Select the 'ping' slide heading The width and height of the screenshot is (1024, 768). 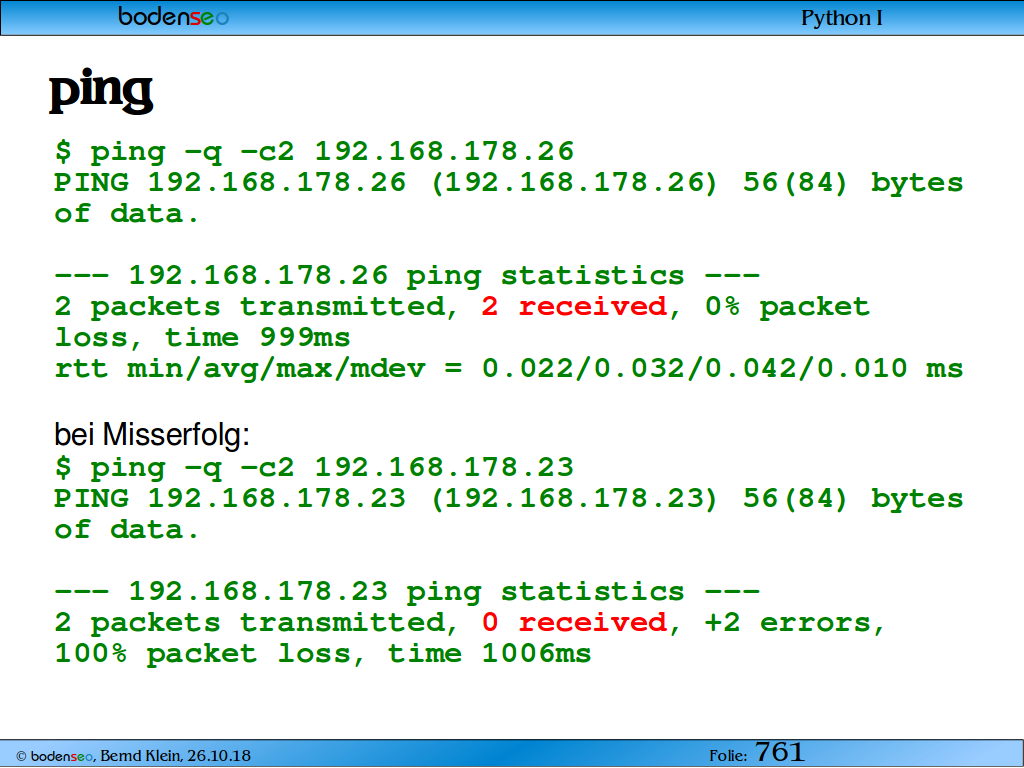point(101,91)
